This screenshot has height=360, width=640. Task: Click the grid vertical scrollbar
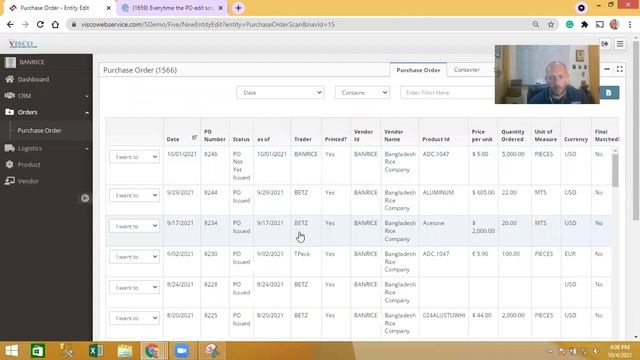click(x=615, y=171)
